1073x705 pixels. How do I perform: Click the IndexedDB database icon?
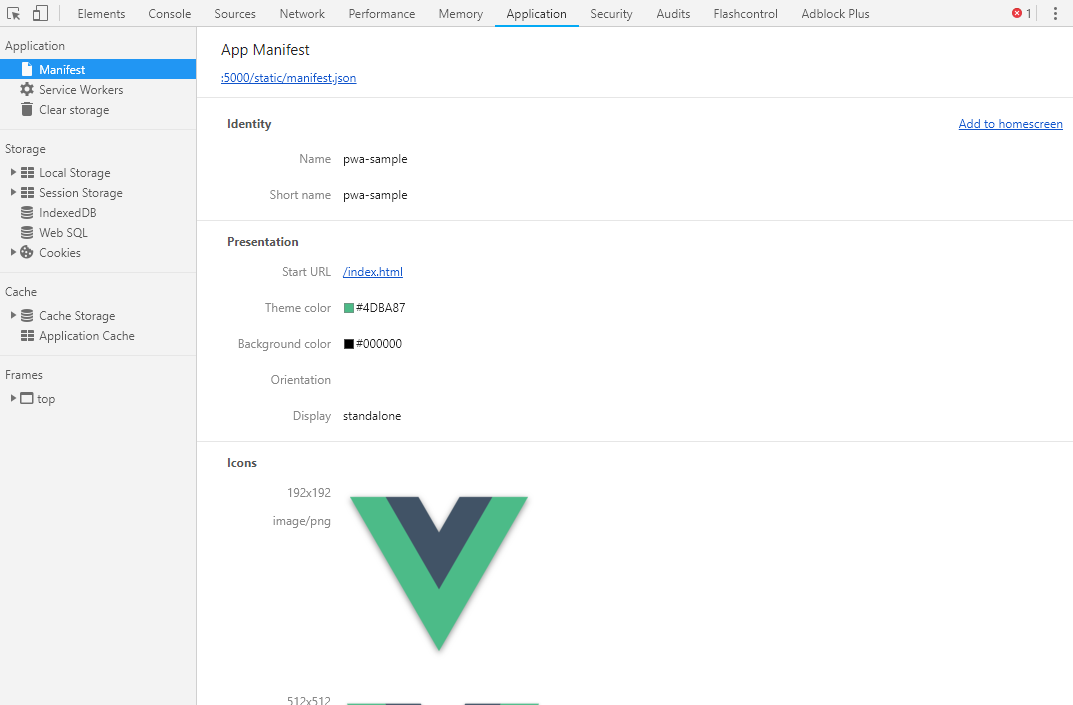point(27,212)
